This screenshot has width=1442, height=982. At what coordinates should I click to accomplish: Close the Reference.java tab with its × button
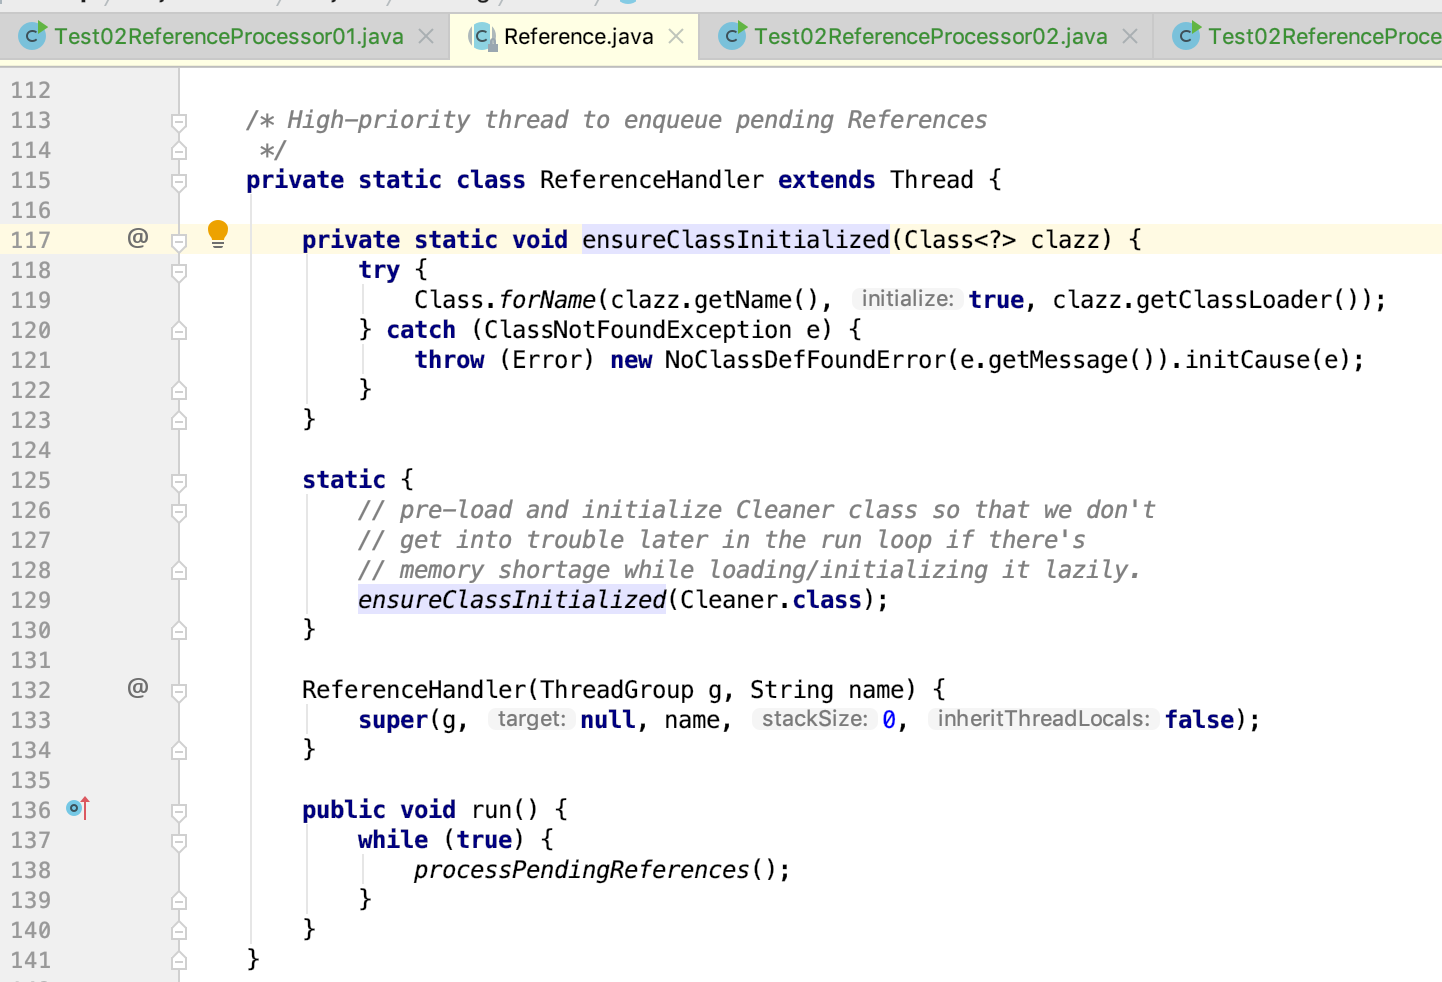[675, 35]
